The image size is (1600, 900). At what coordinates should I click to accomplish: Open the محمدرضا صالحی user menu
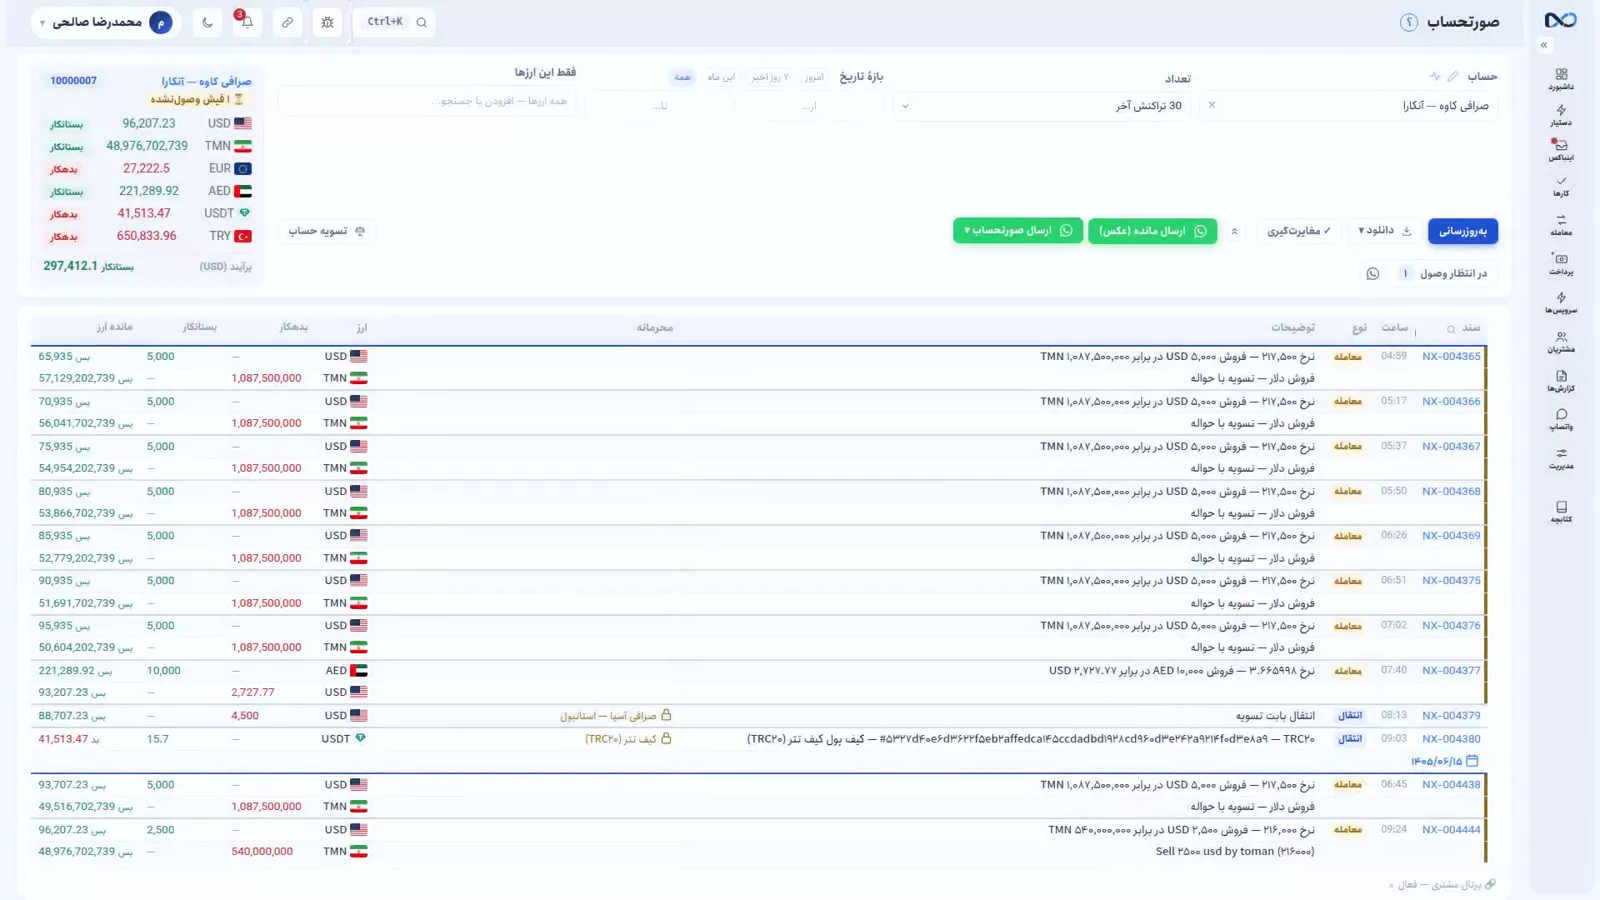coord(105,22)
